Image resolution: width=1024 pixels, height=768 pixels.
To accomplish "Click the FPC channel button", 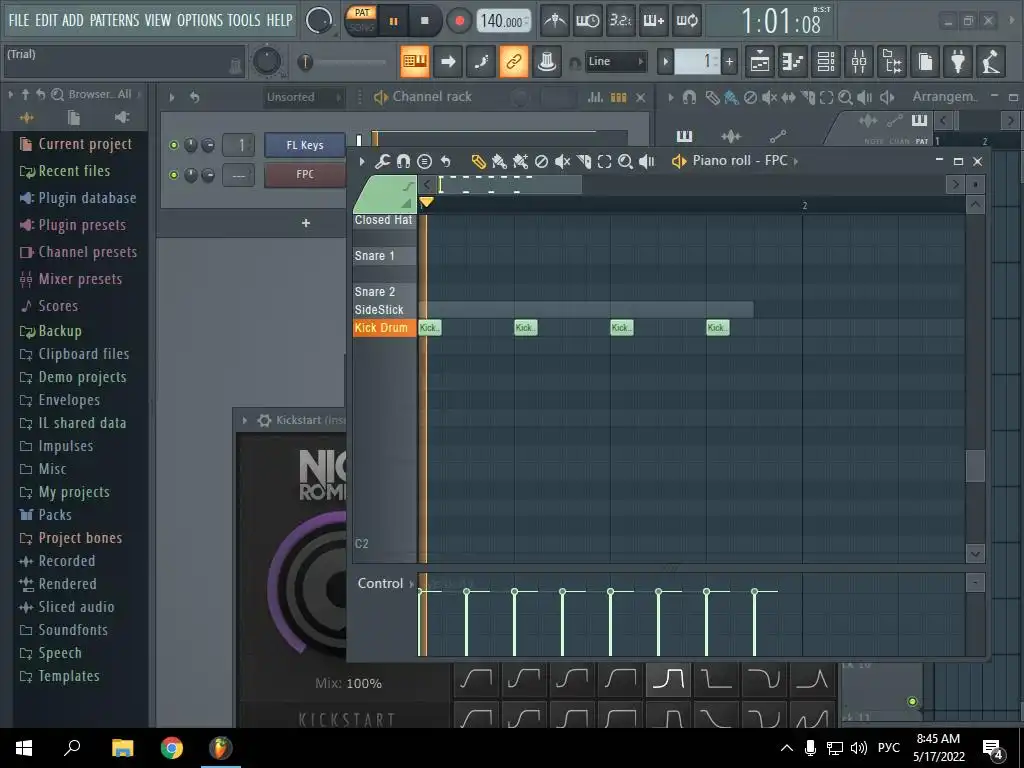I will pyautogui.click(x=305, y=175).
